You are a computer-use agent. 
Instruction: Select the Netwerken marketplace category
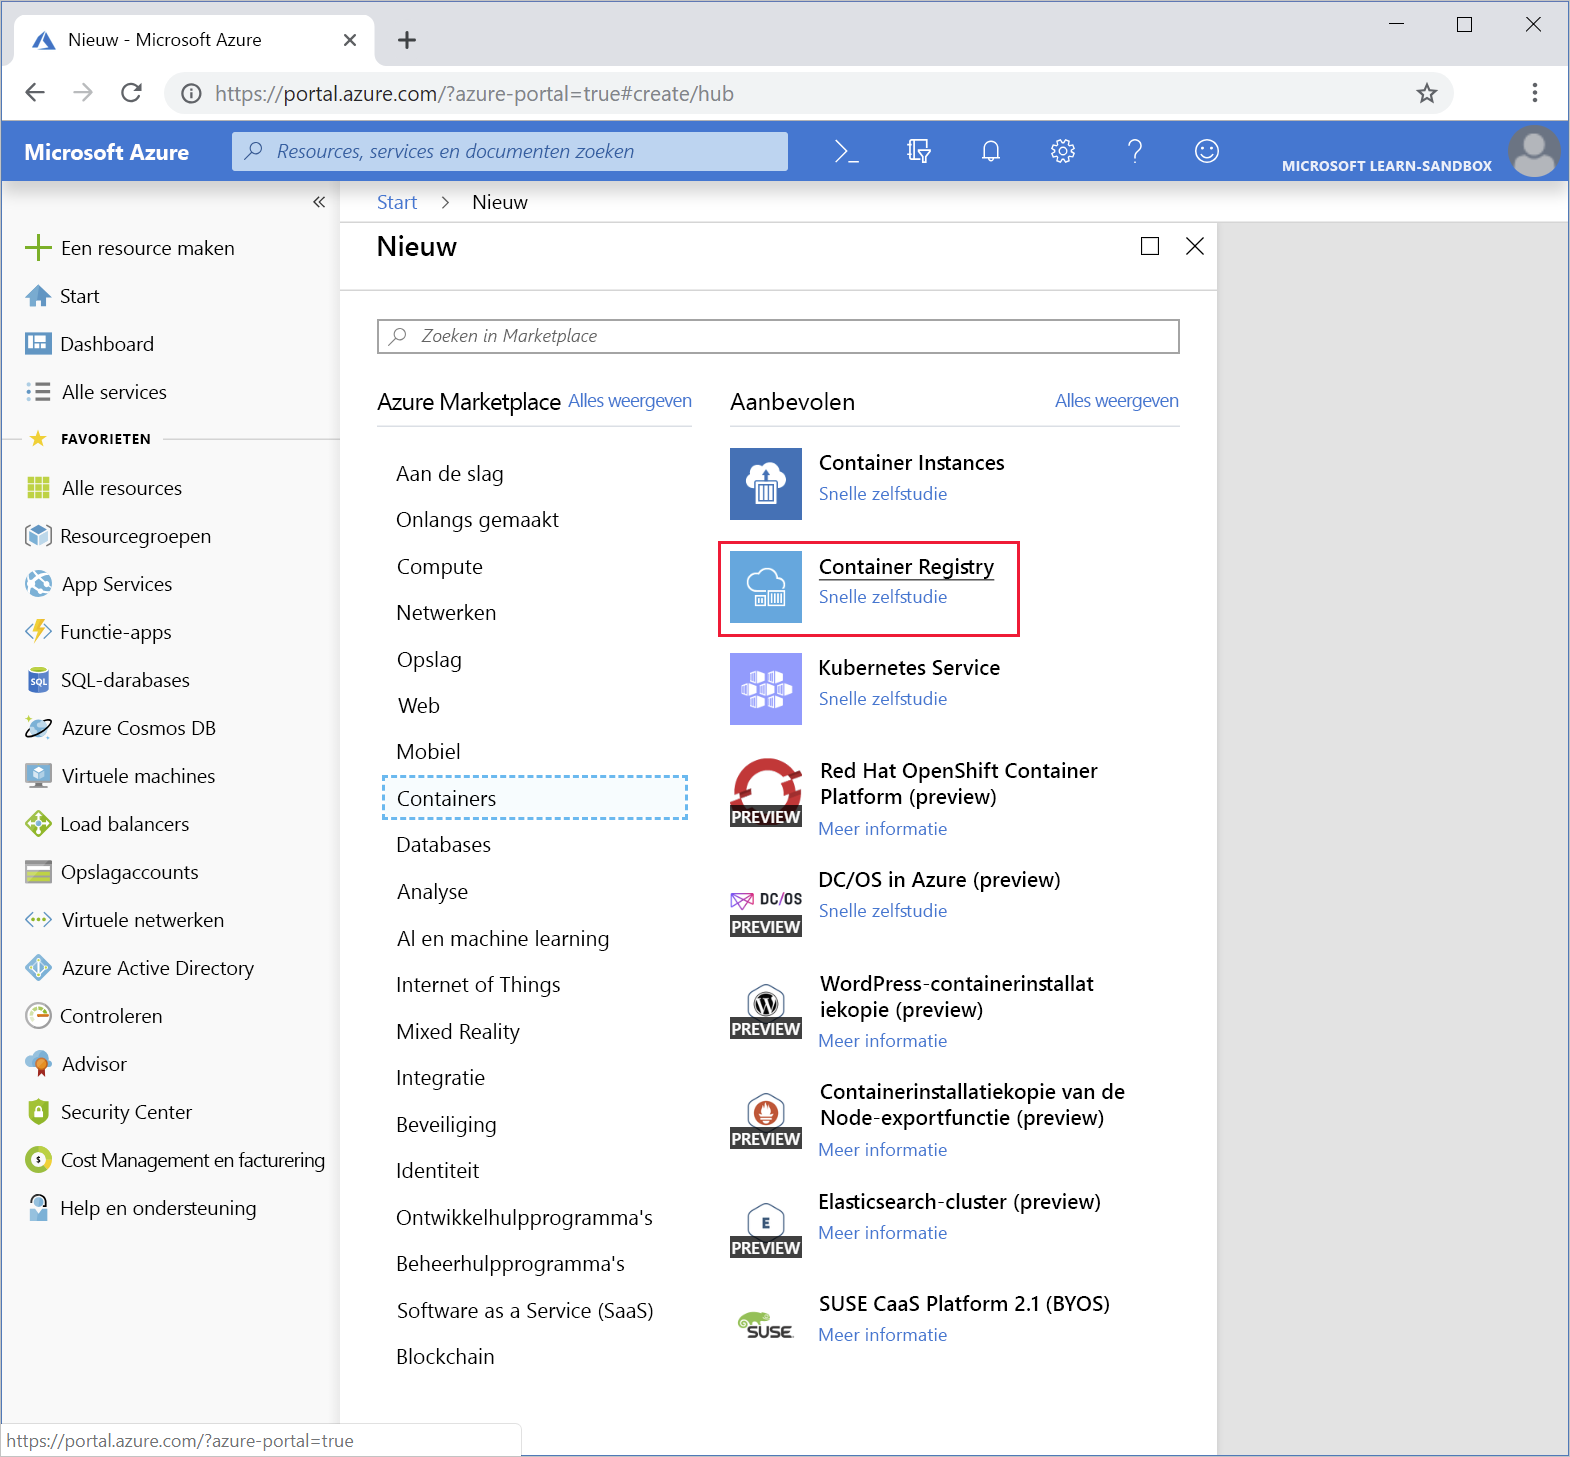pyautogui.click(x=446, y=613)
